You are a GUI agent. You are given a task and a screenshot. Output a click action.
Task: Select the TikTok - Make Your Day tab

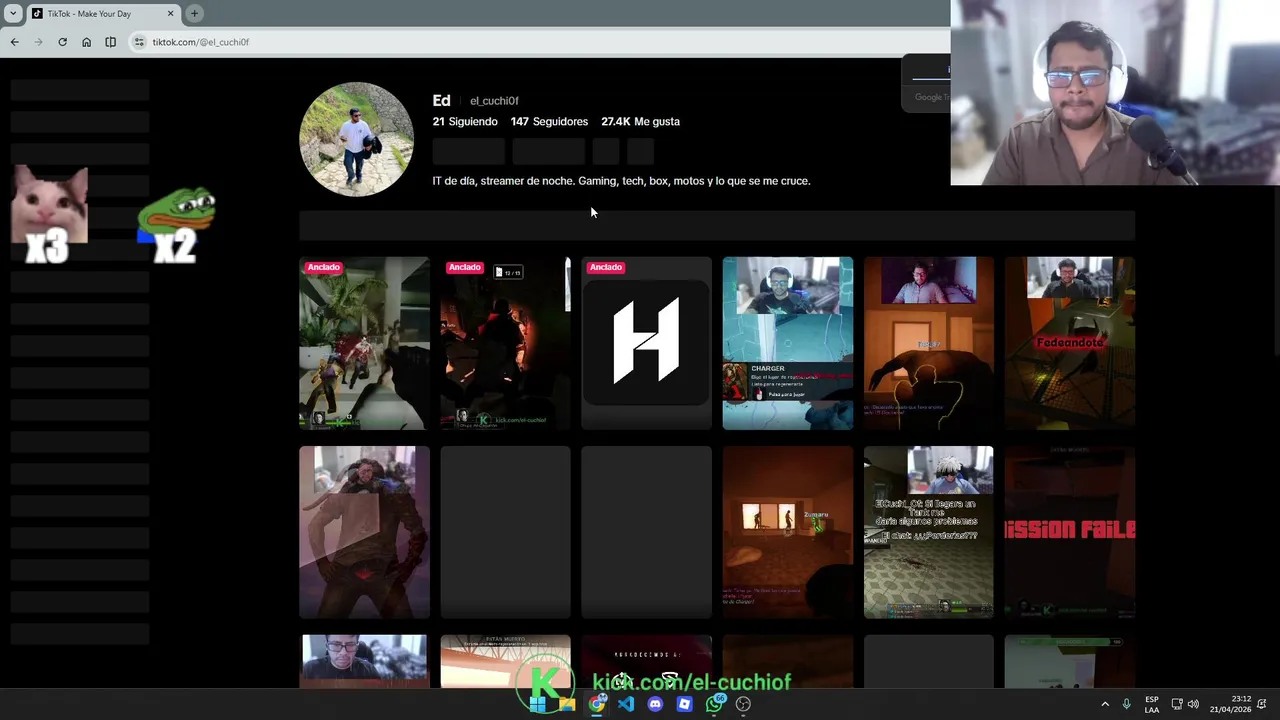click(x=102, y=13)
